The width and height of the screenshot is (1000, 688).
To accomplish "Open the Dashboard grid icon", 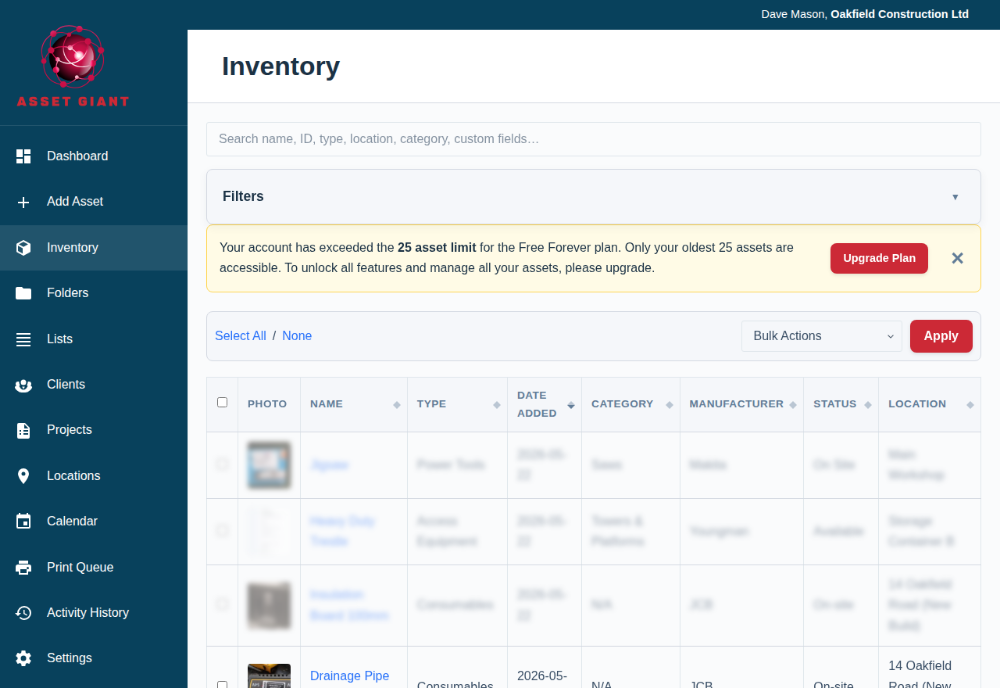I will coord(24,156).
